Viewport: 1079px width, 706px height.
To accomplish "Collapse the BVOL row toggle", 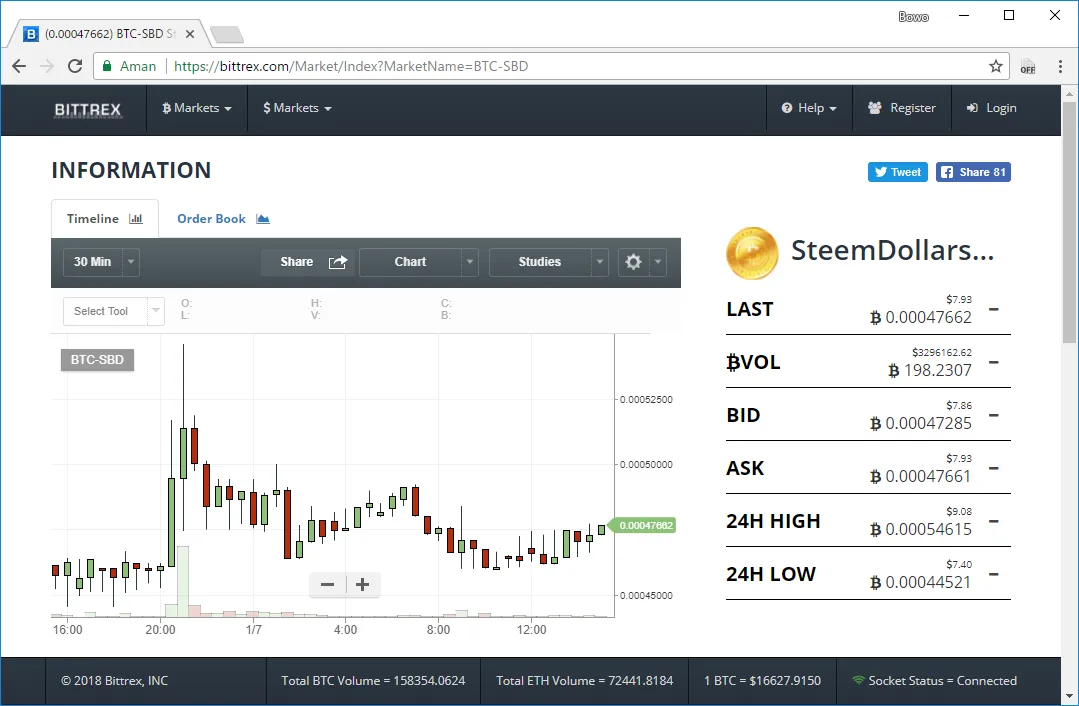I will (x=994, y=362).
